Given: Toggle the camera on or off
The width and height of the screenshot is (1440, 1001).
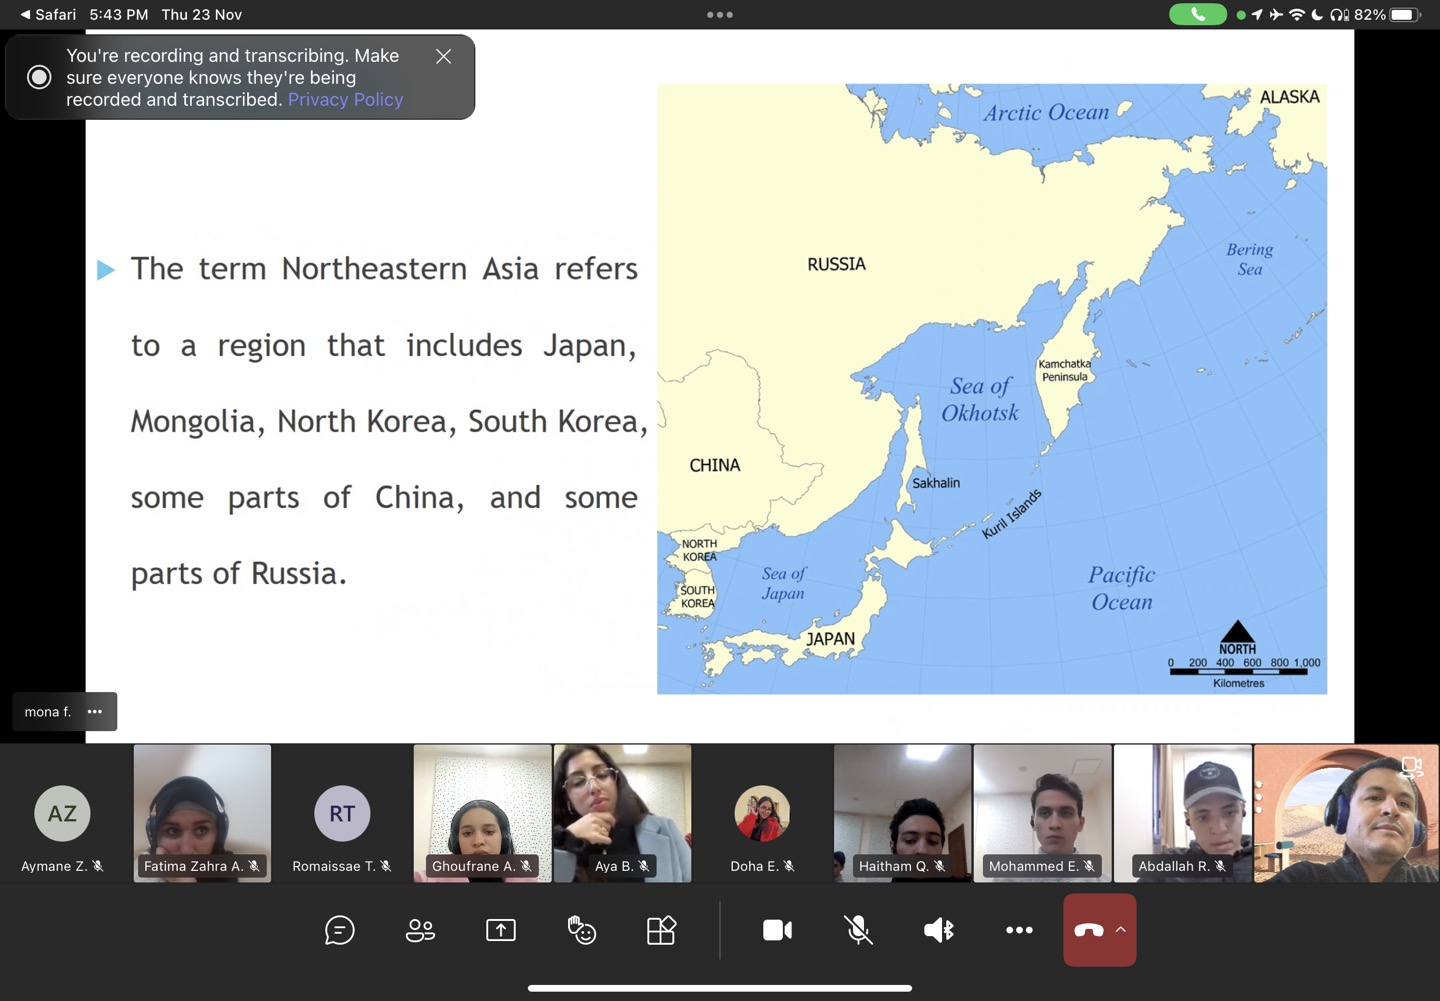Looking at the screenshot, I should (777, 930).
